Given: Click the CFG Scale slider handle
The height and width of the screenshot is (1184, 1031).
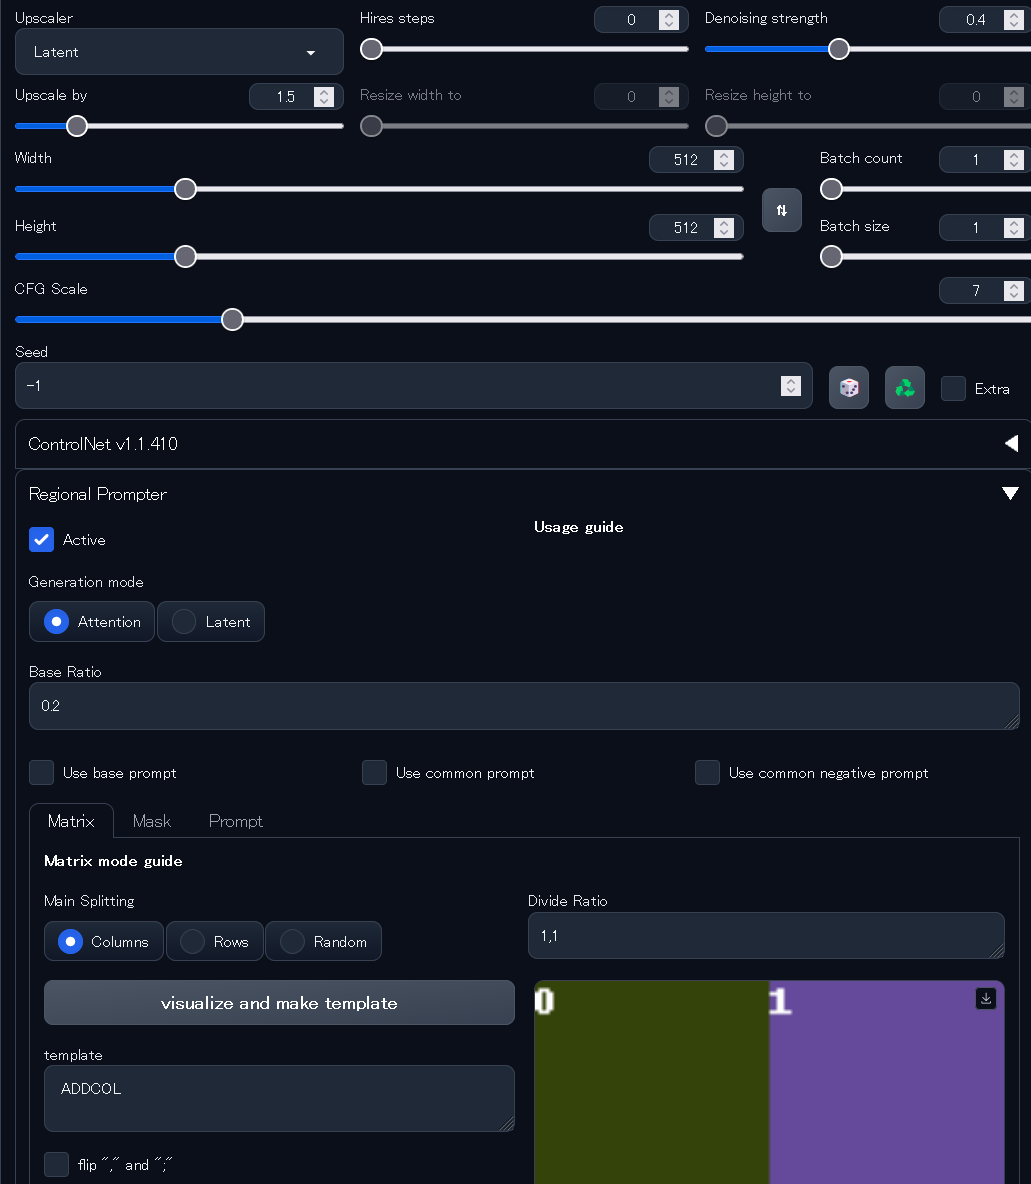Looking at the screenshot, I should pyautogui.click(x=232, y=319).
